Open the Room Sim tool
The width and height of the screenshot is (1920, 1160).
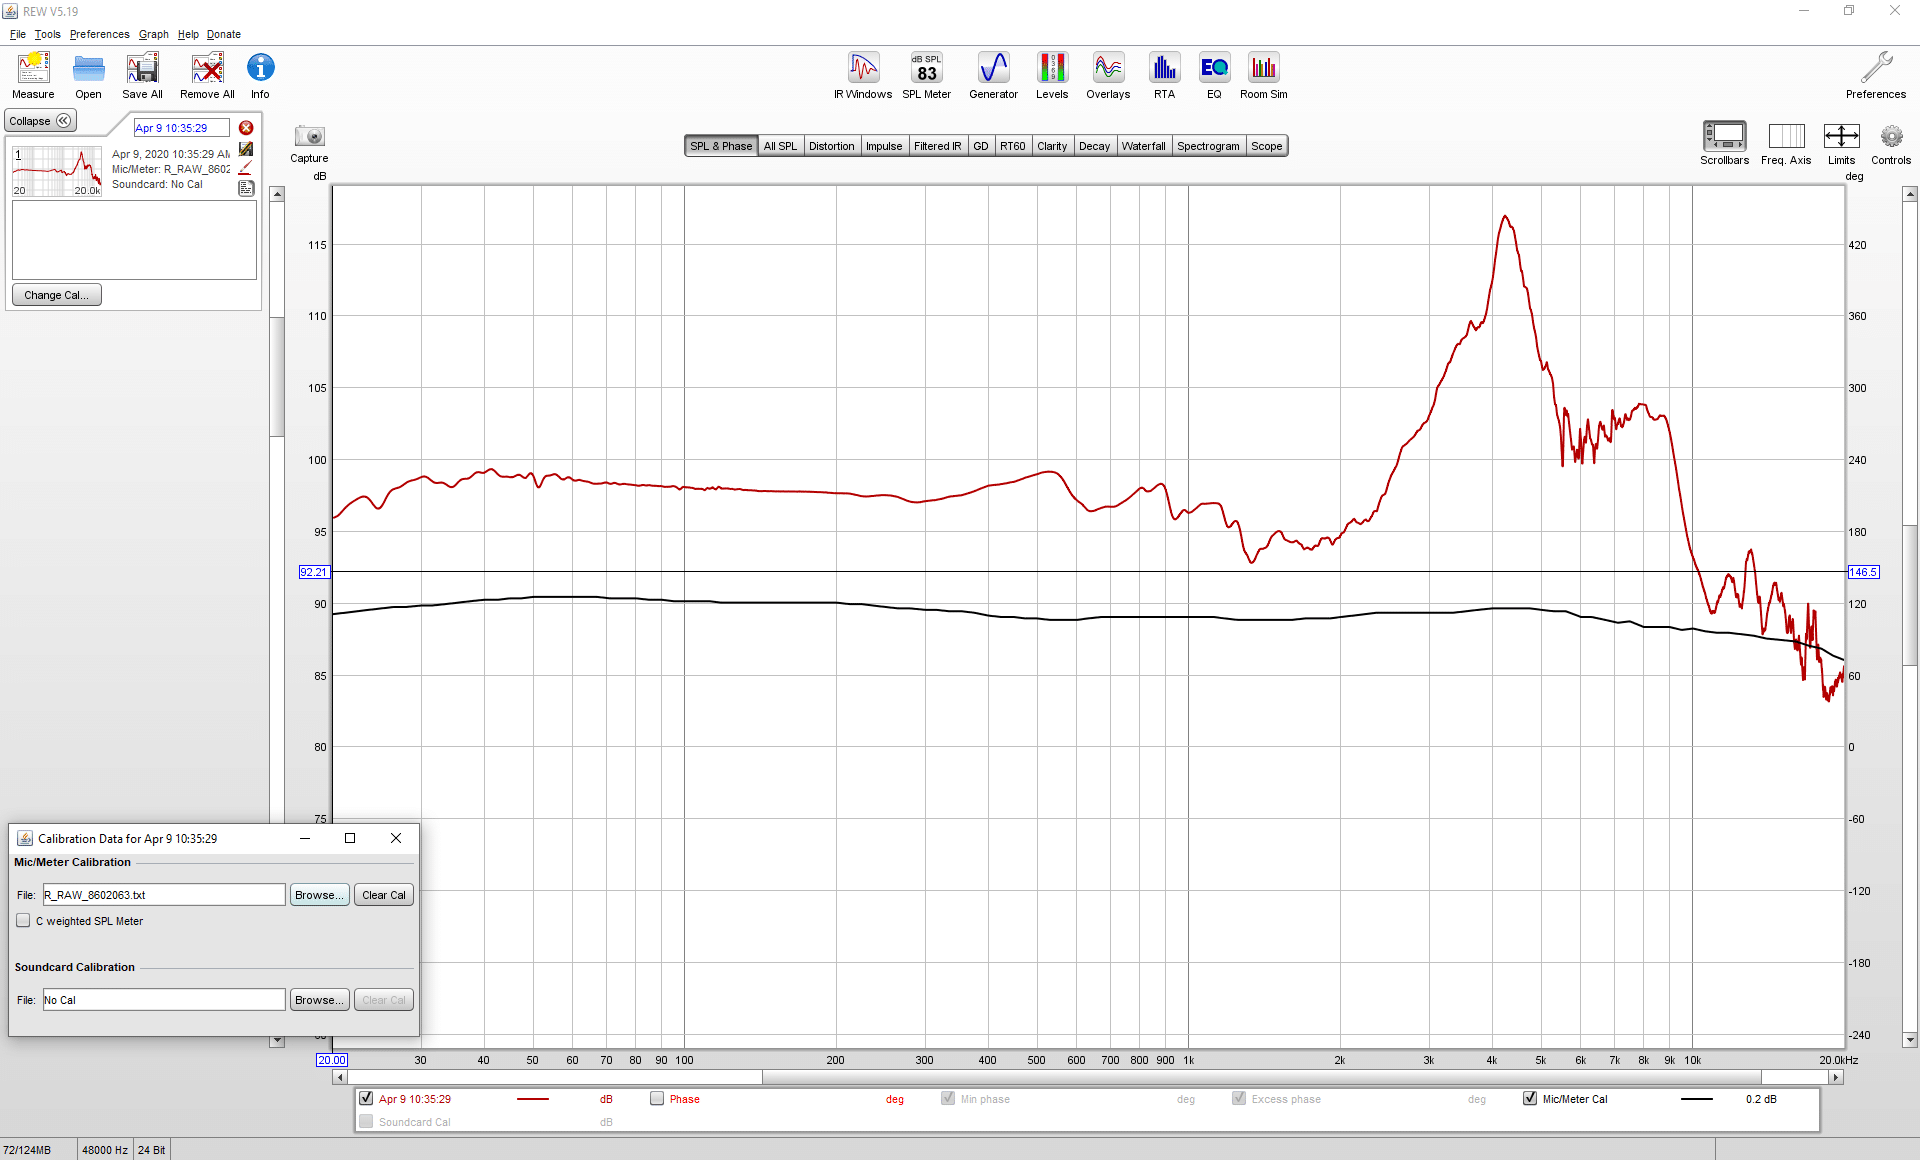coord(1264,76)
